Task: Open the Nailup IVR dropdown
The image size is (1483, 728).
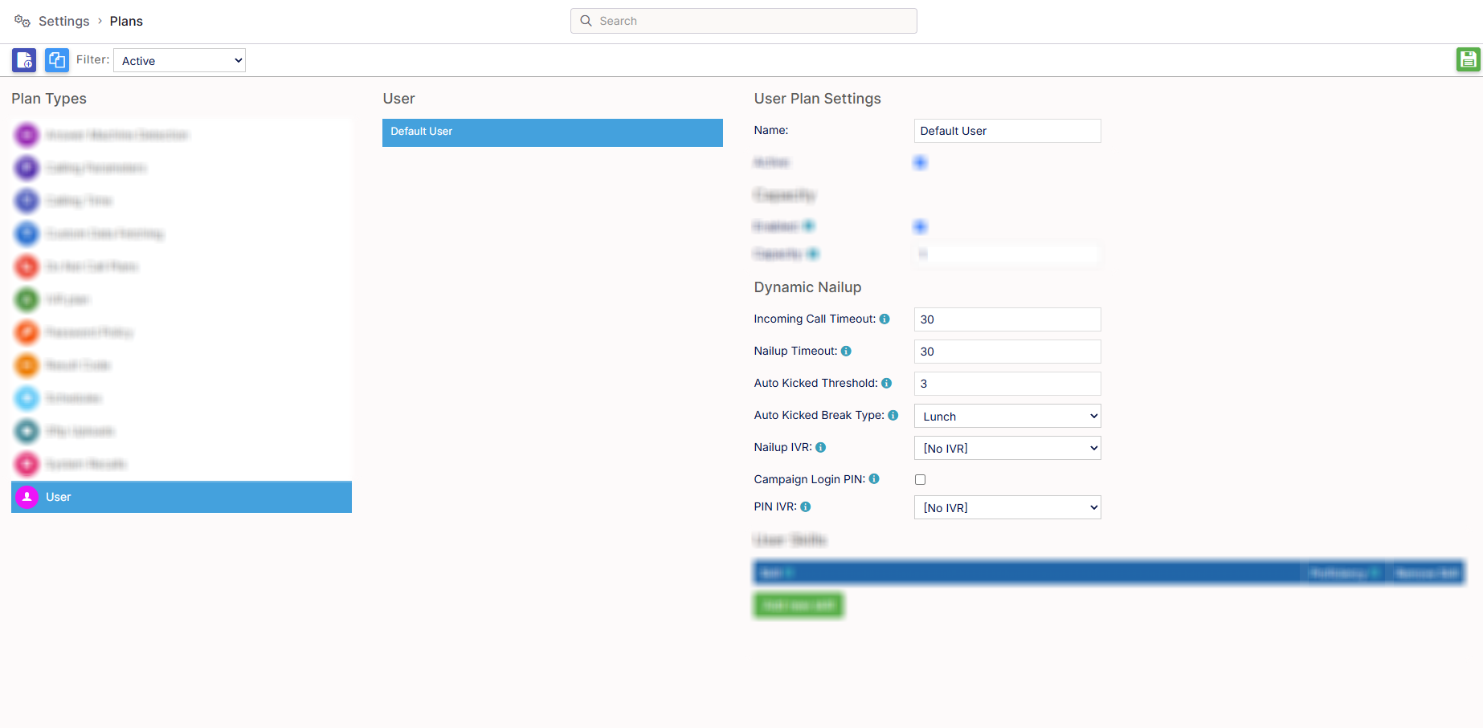Action: pos(1007,448)
